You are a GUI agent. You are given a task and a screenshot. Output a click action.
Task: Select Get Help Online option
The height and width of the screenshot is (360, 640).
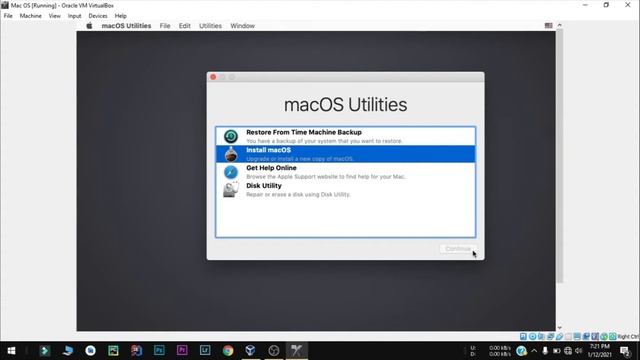click(345, 172)
